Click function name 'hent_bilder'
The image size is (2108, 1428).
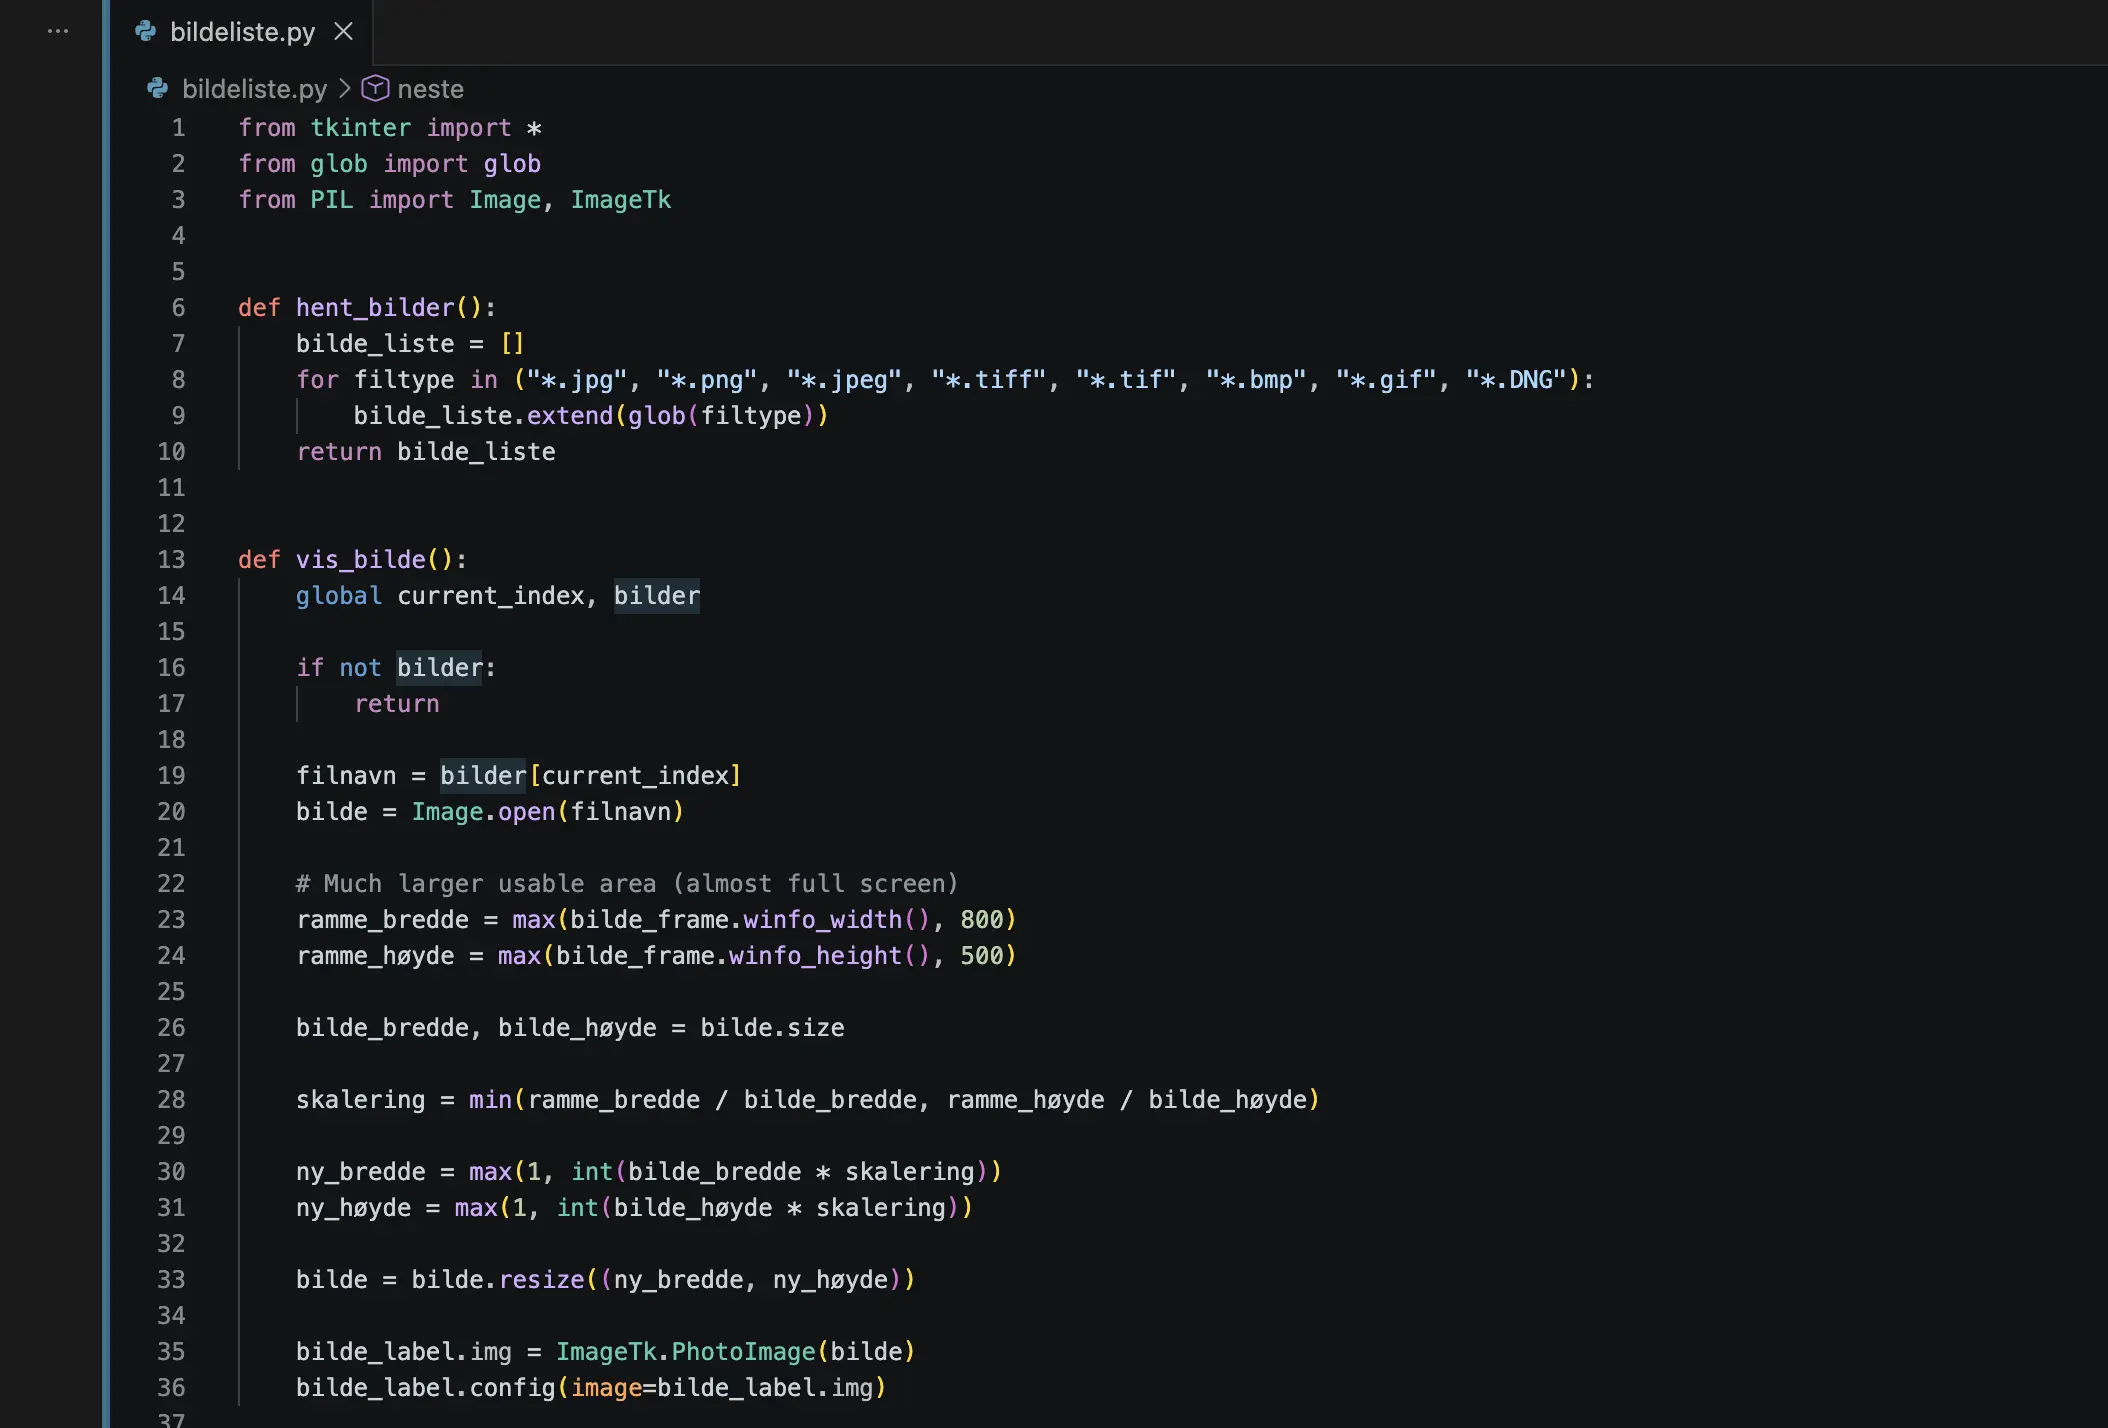click(x=375, y=308)
